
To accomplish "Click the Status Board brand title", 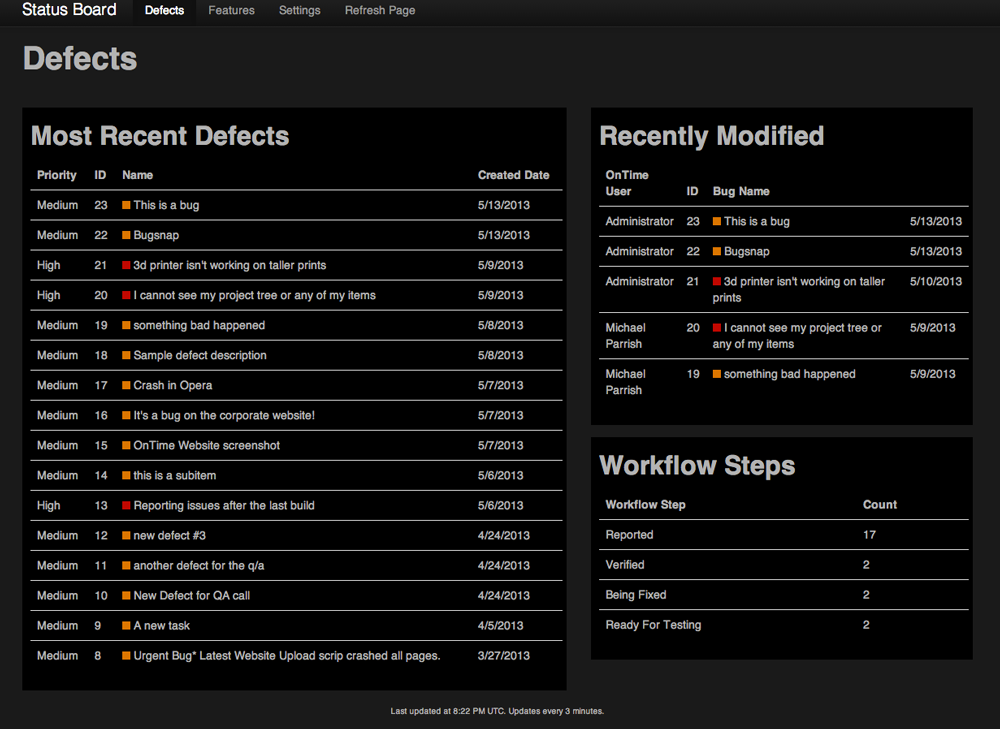I will tap(70, 10).
